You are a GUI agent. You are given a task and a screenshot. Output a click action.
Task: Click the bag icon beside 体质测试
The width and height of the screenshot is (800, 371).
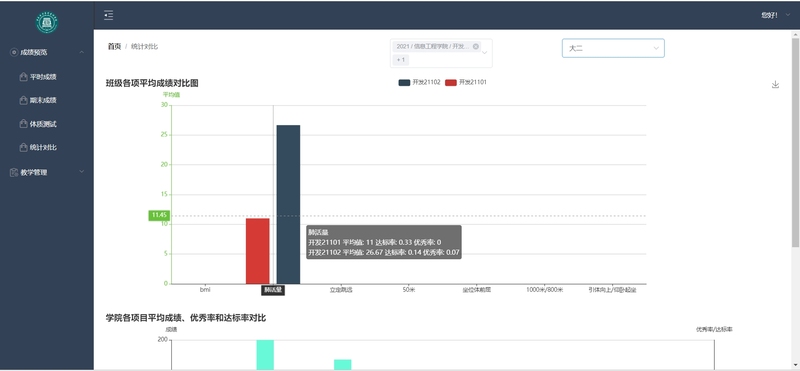tap(23, 124)
